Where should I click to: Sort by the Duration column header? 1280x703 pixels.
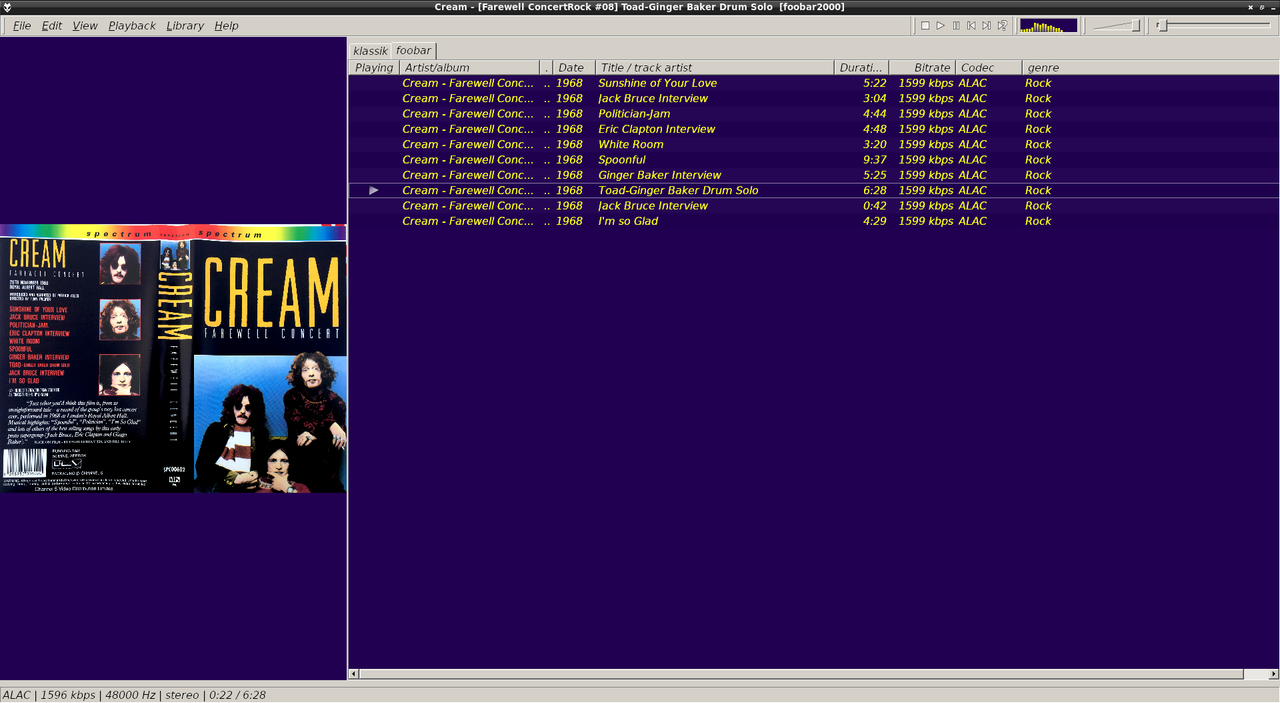[861, 67]
